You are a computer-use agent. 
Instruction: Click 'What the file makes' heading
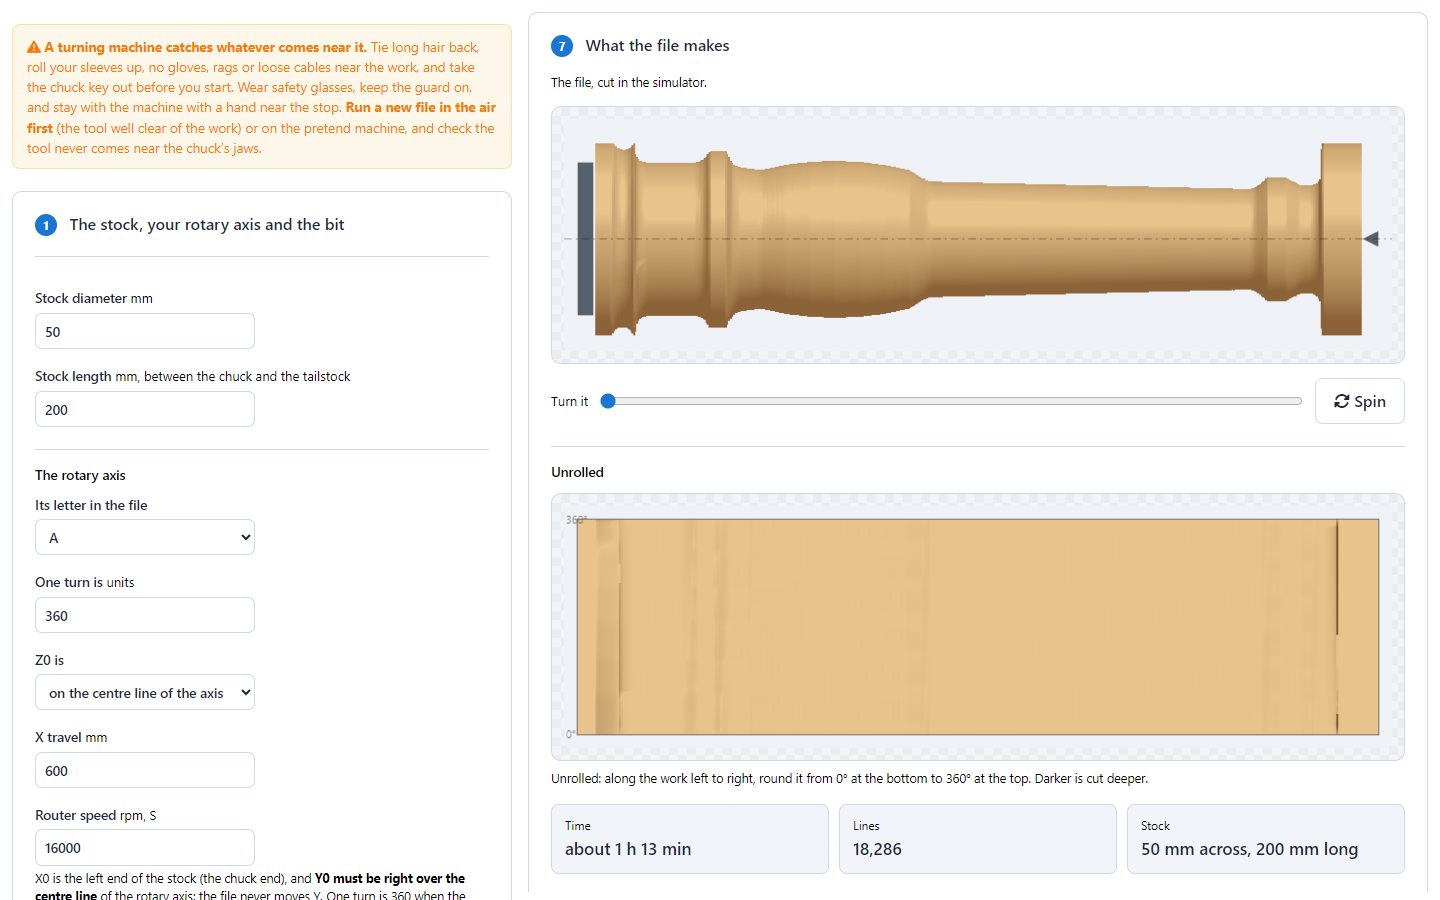[657, 46]
